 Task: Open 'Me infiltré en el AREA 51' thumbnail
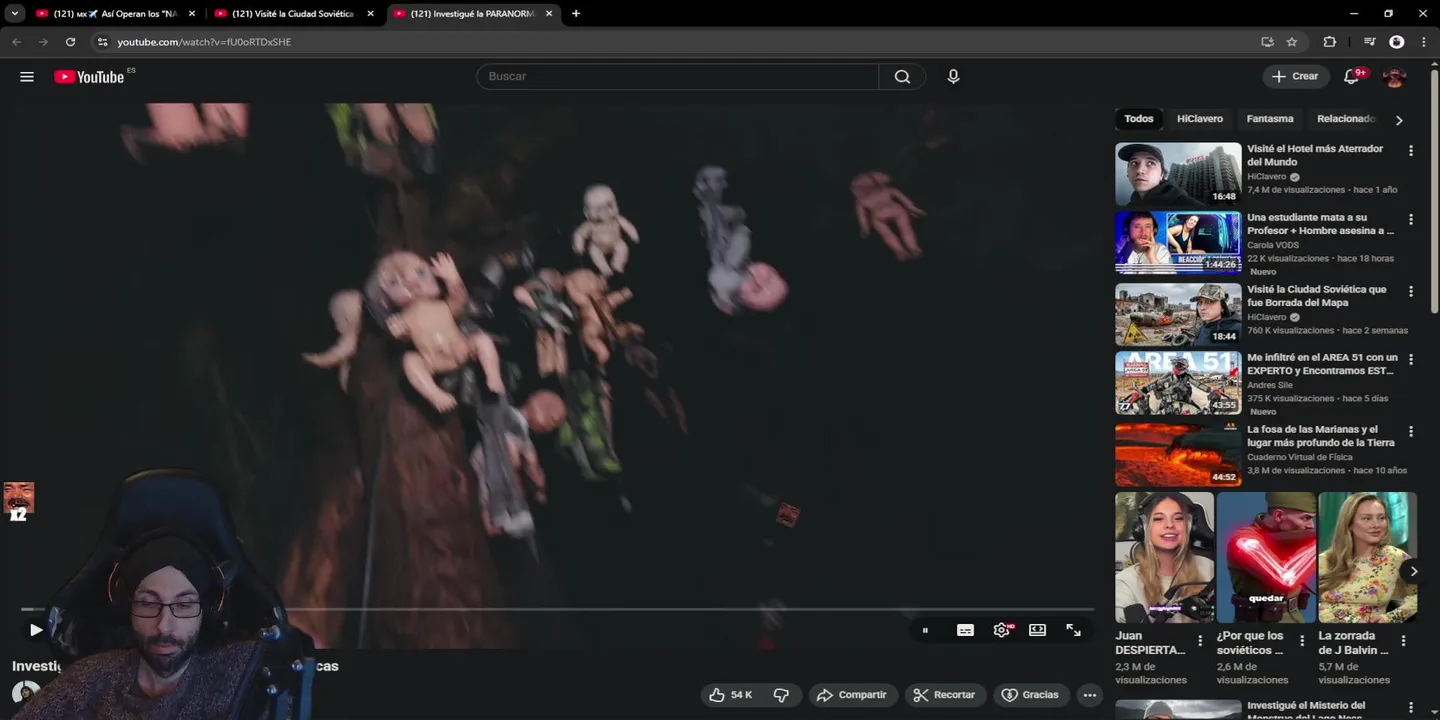[1178, 383]
